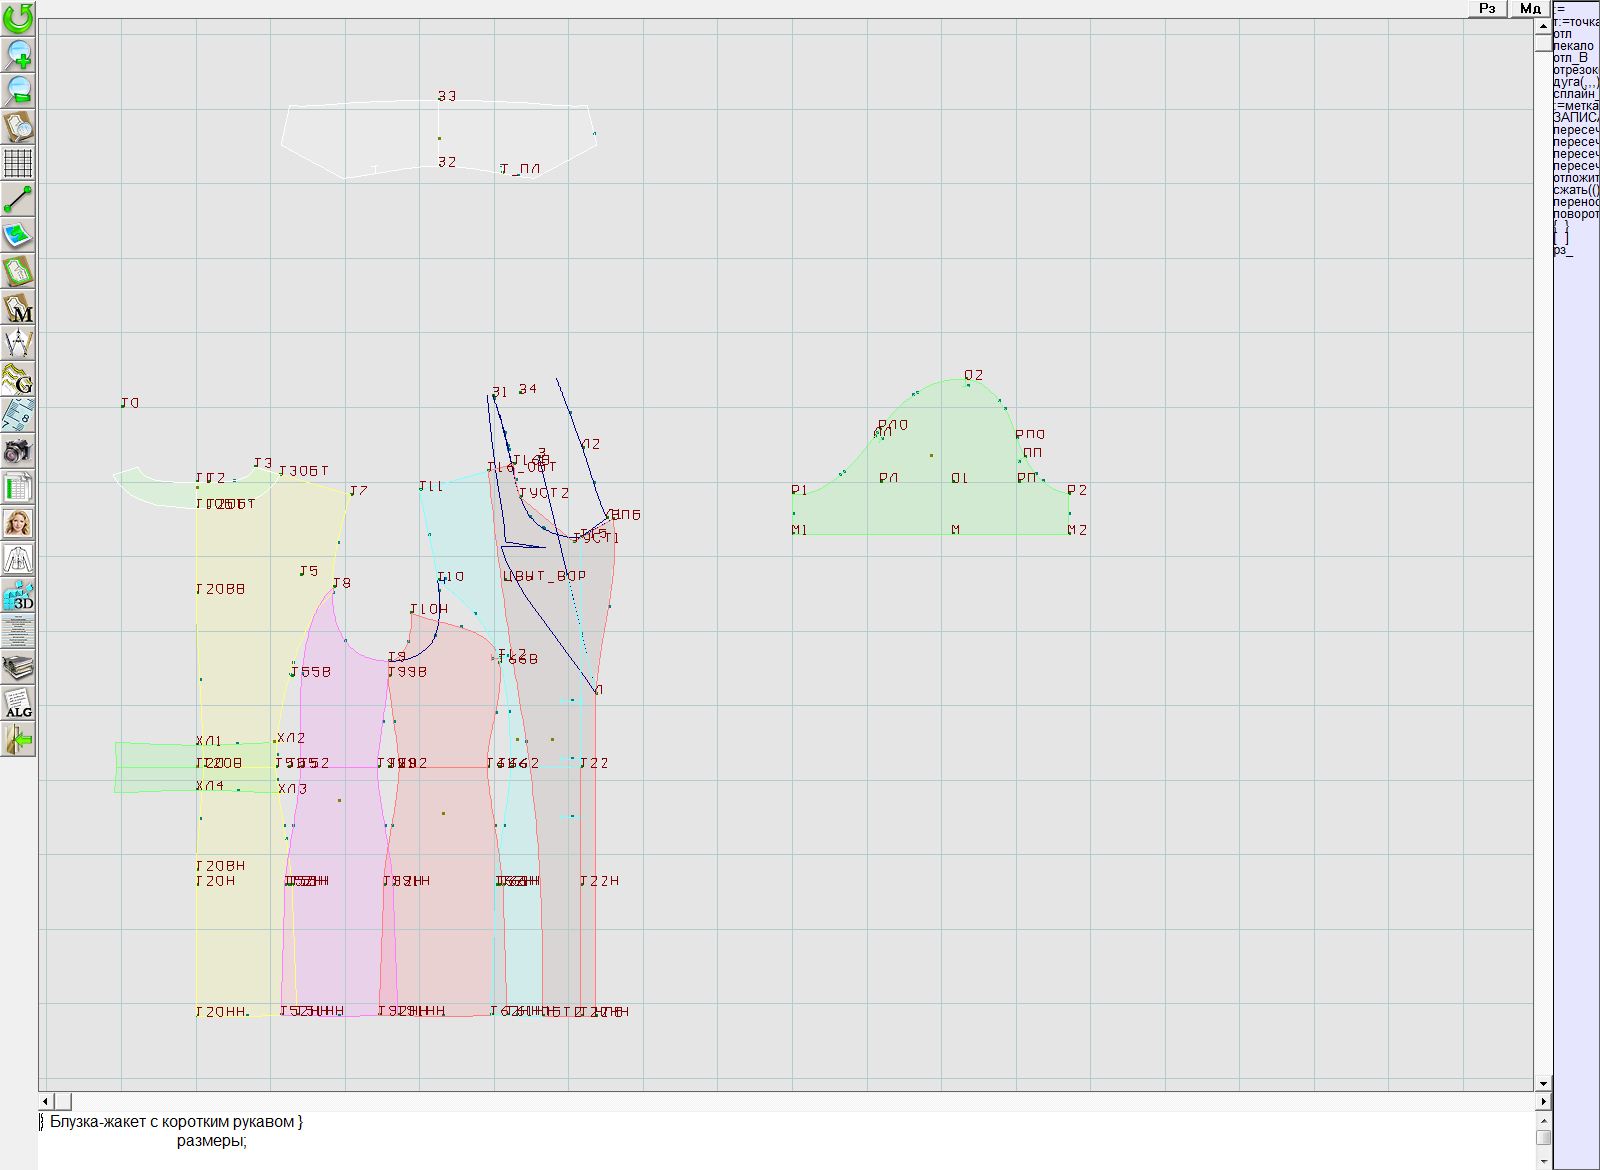
Task: Toggle the grid display icon
Action: coord(18,163)
